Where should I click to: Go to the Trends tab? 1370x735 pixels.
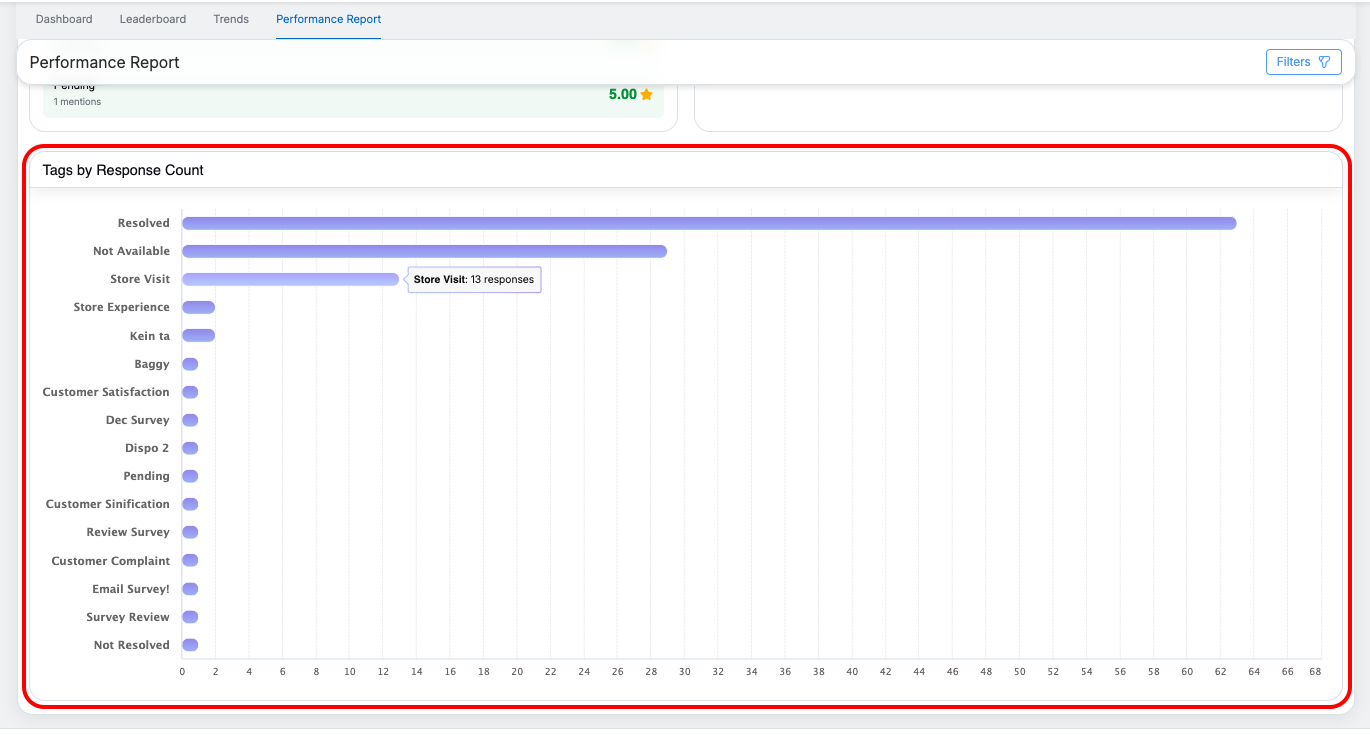[231, 19]
